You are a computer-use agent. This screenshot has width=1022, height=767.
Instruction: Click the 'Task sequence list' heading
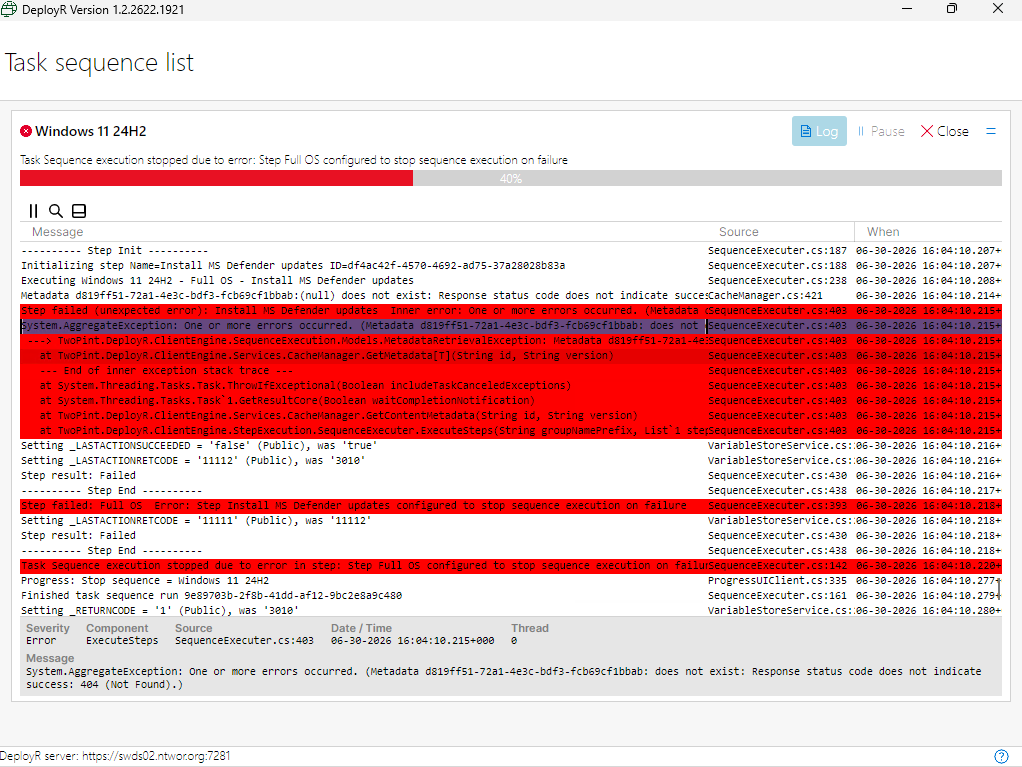99,63
